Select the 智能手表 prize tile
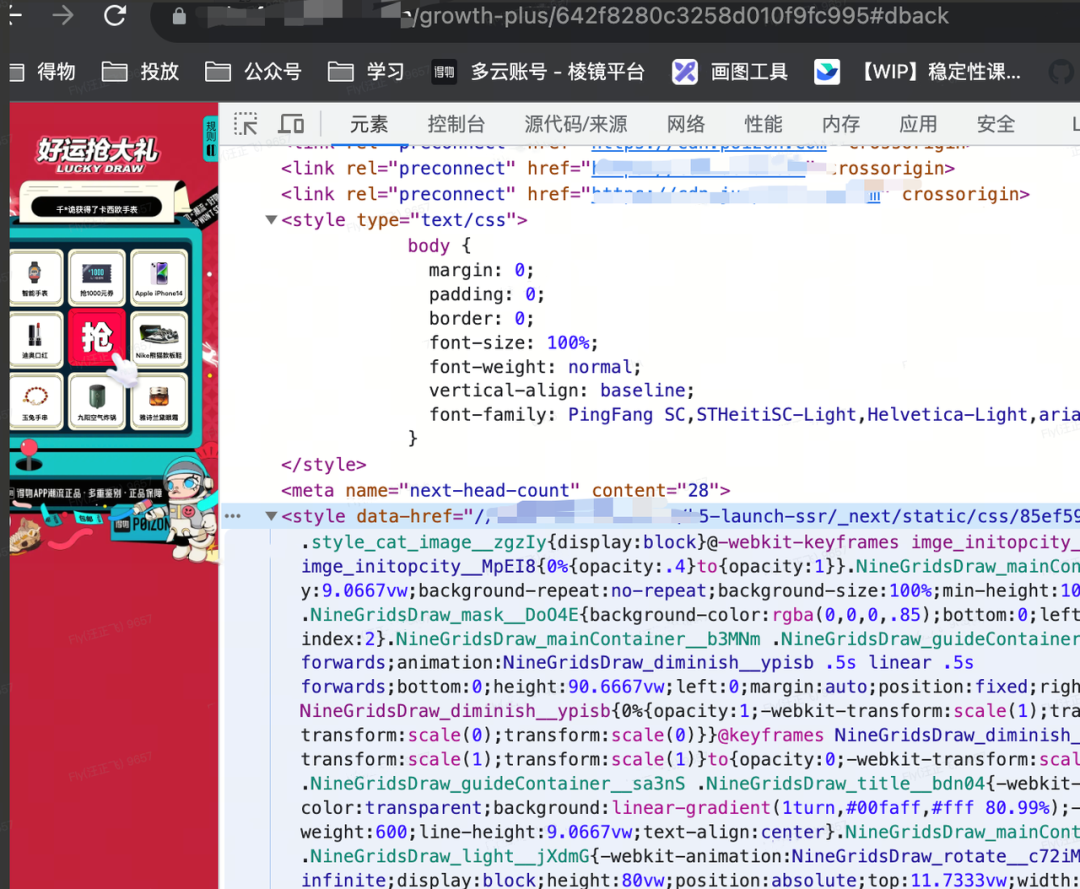 click(35, 277)
